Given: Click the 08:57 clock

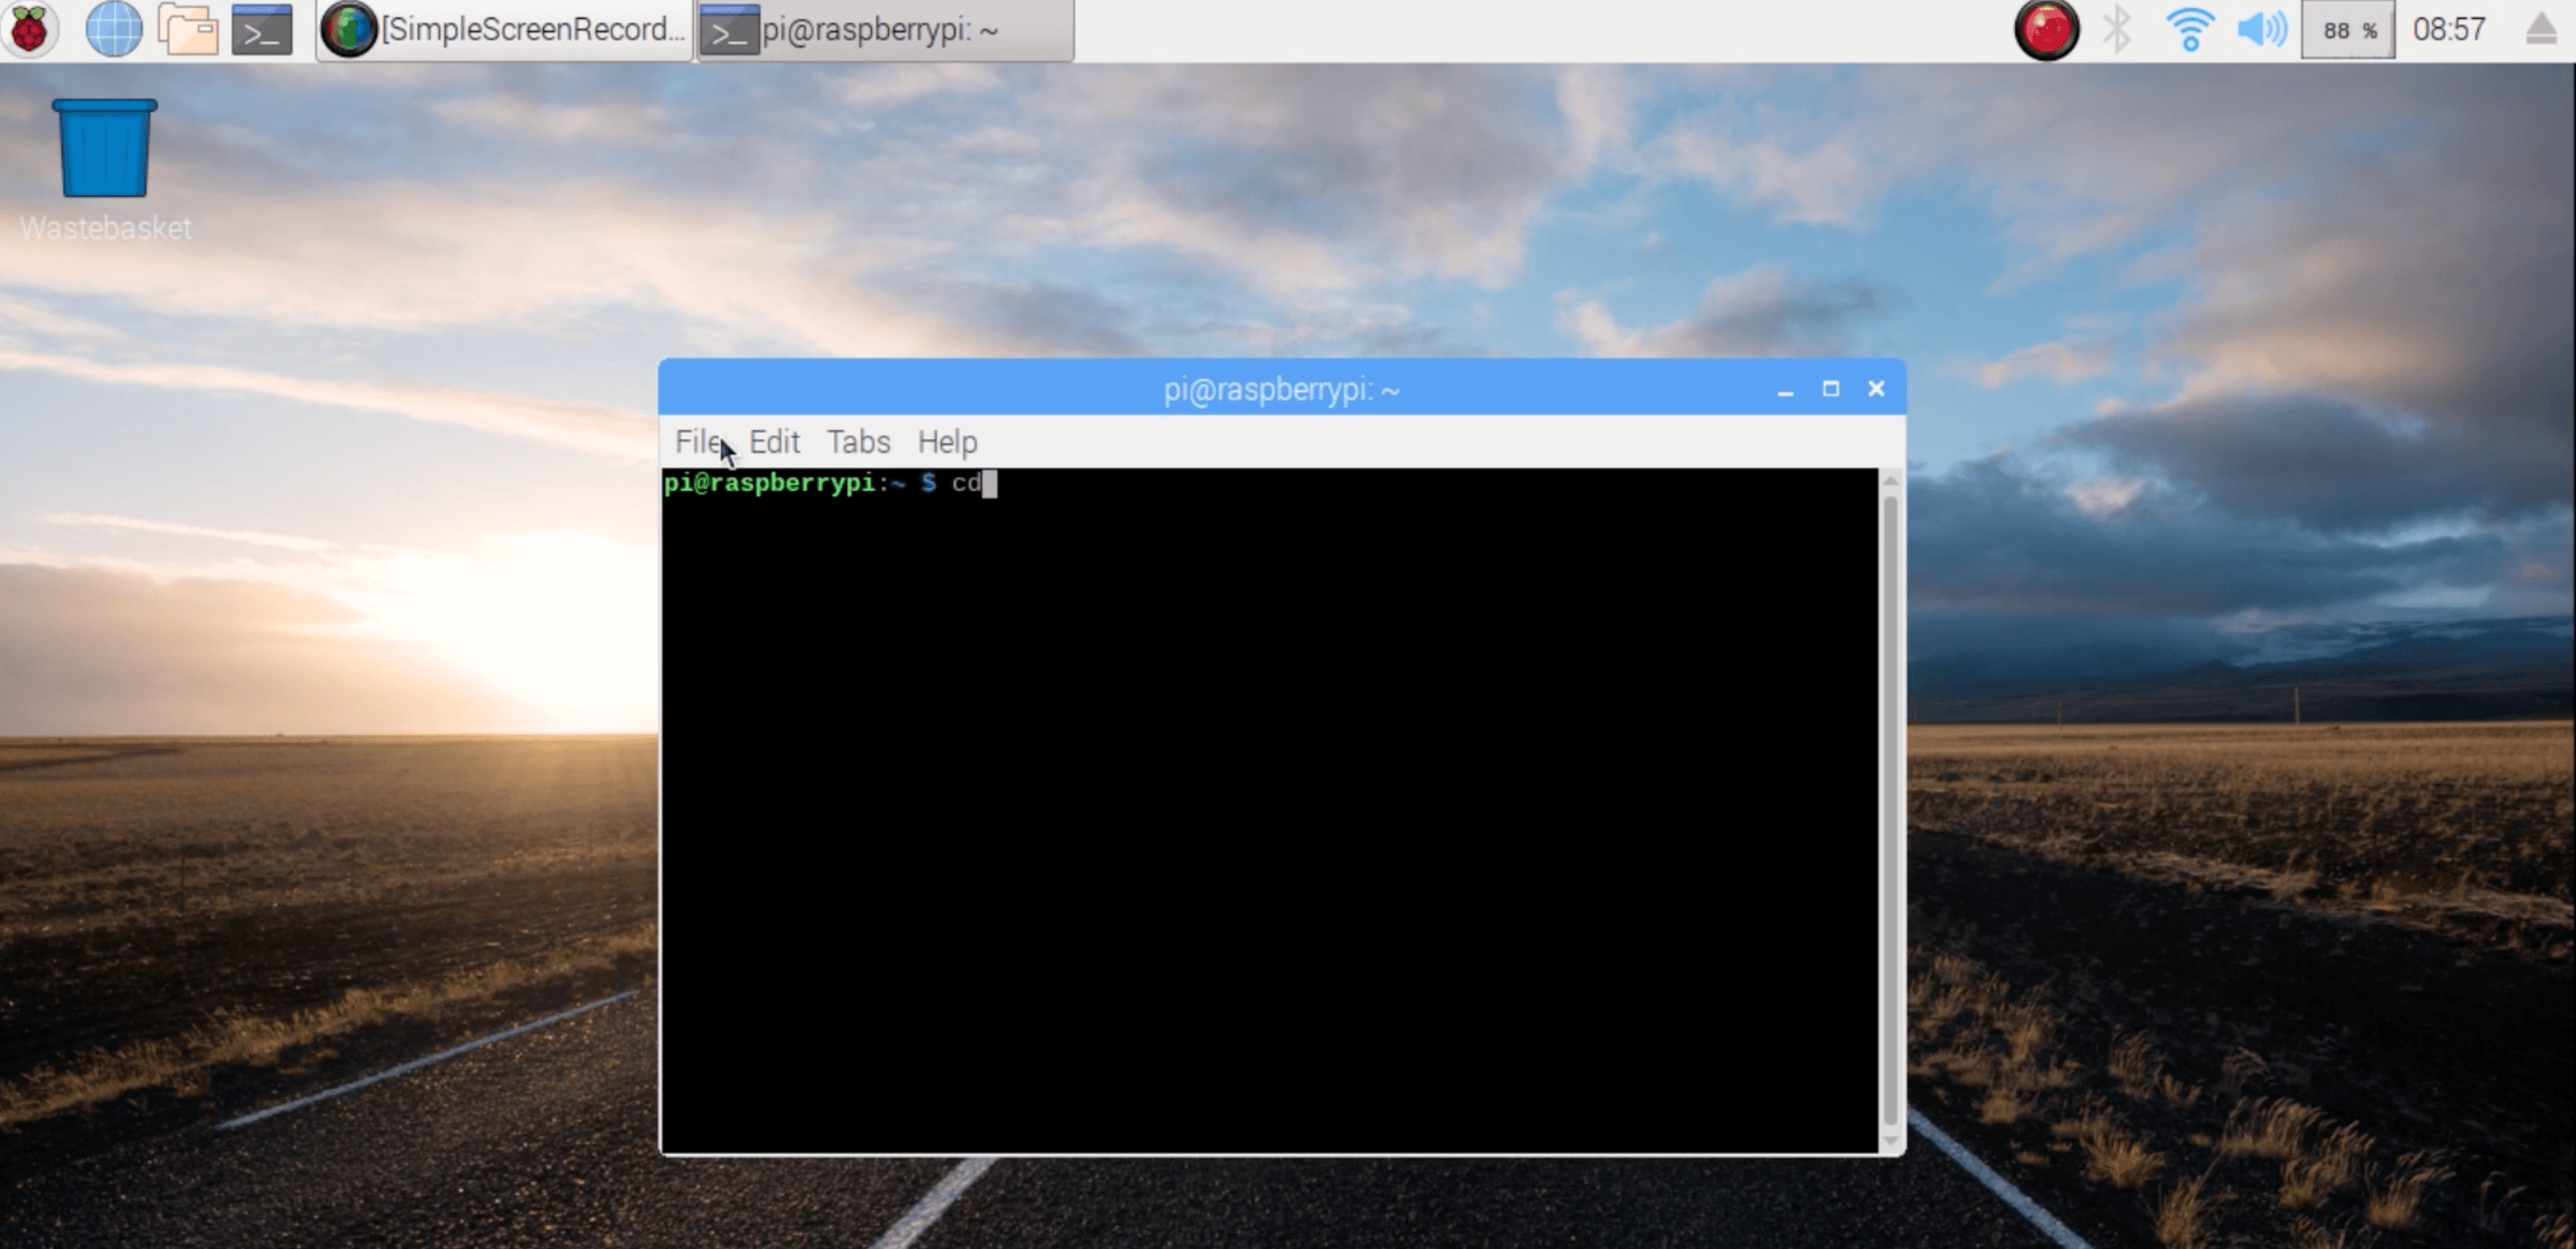Looking at the screenshot, I should pos(2449,29).
